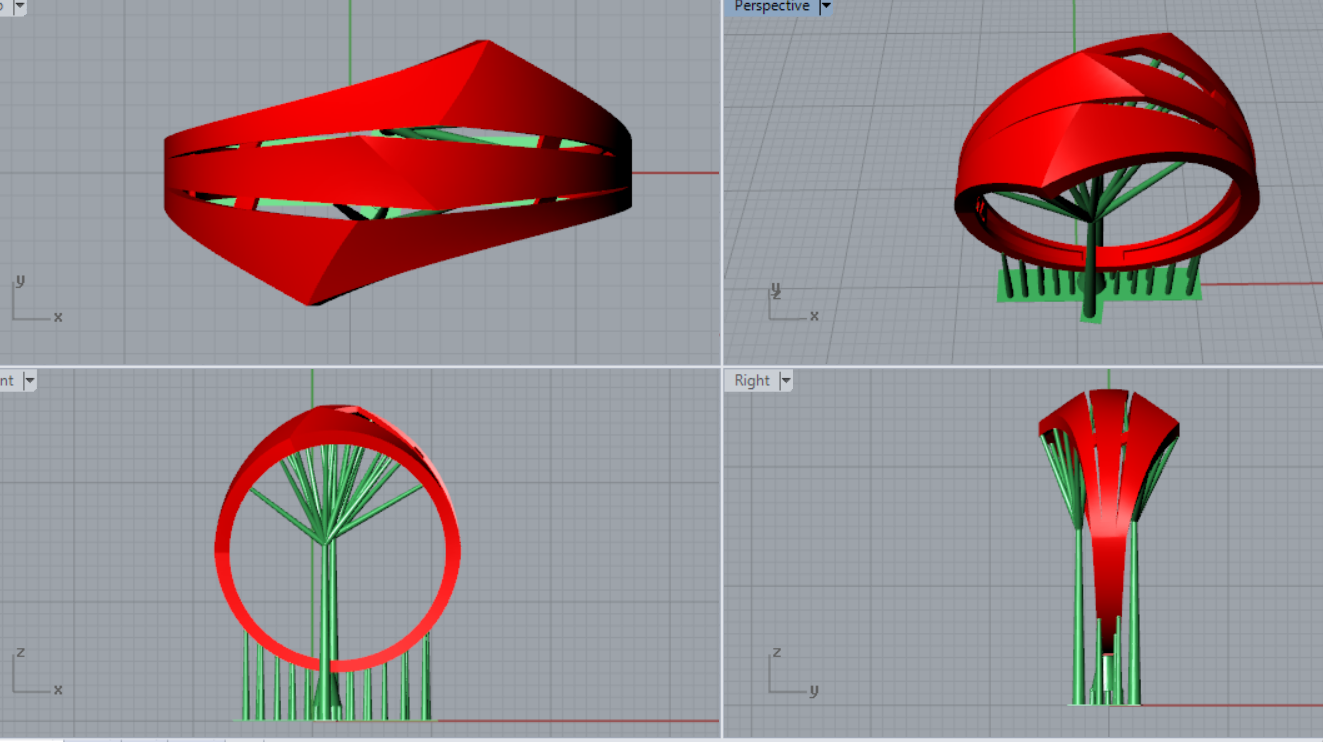
Task: Click the z-x axes icon in Front viewport
Action: point(34,676)
